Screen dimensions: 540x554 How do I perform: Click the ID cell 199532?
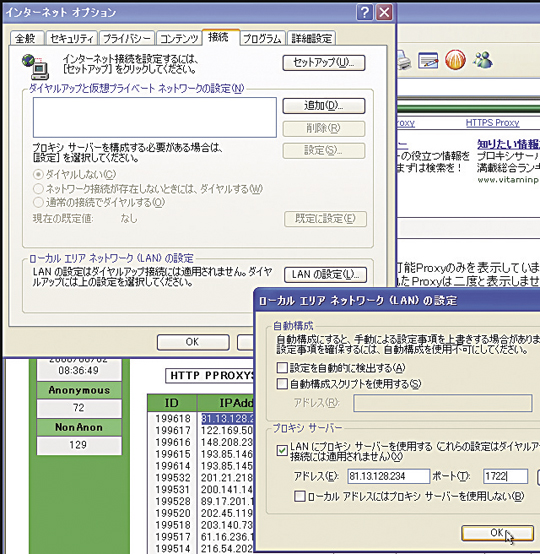pyautogui.click(x=173, y=478)
